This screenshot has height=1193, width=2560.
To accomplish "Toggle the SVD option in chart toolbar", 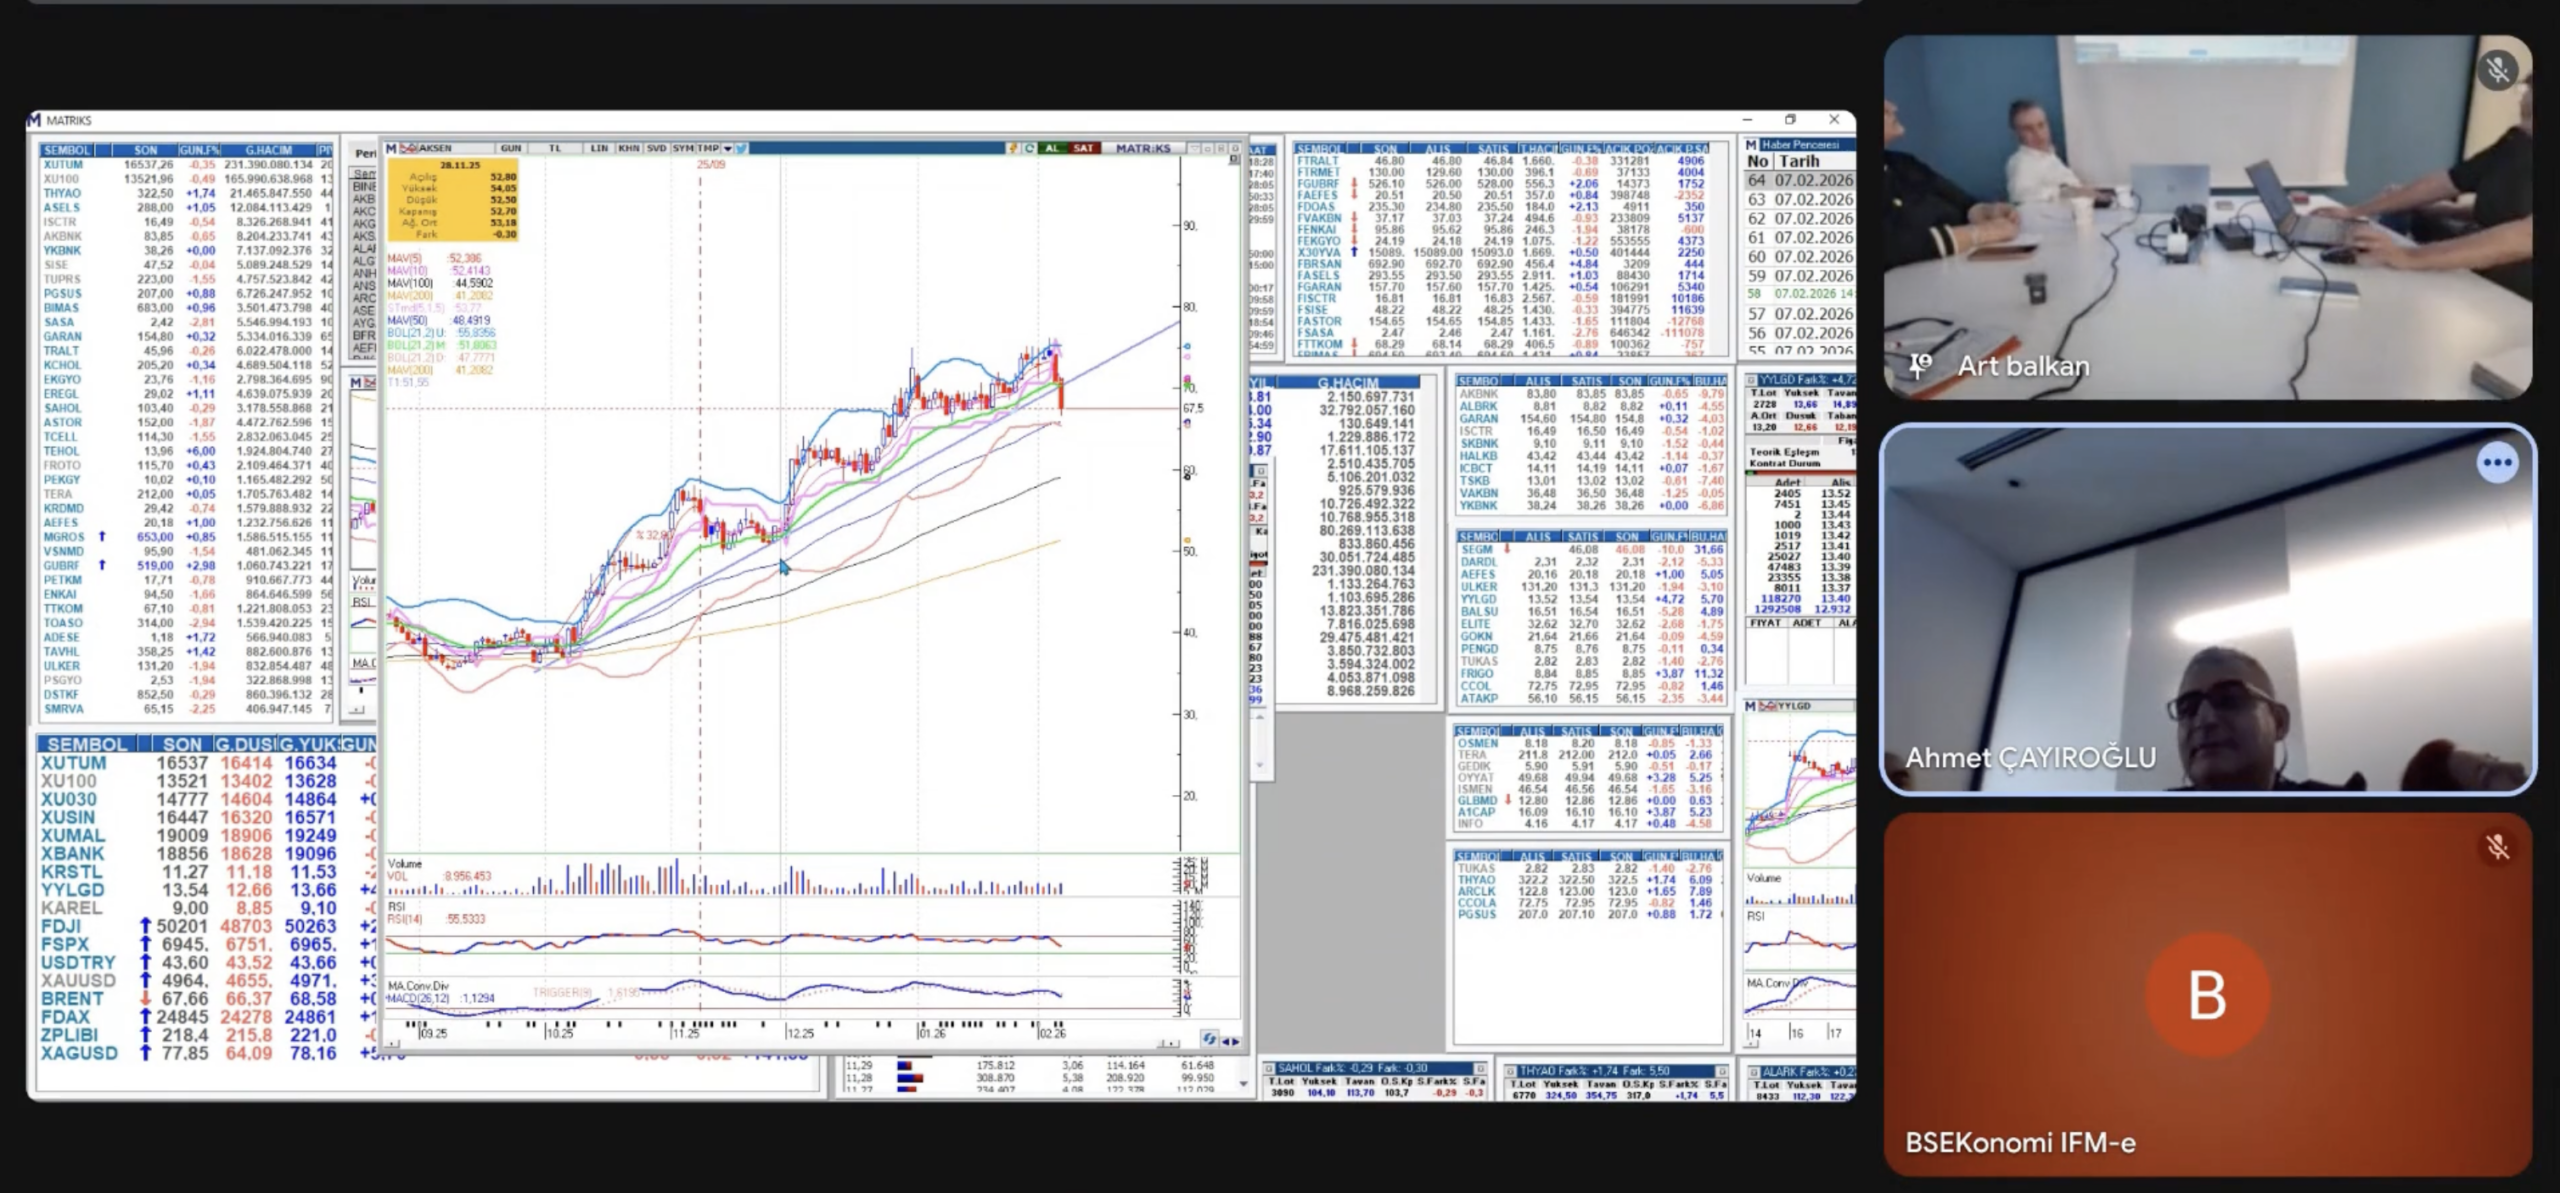I will (656, 148).
